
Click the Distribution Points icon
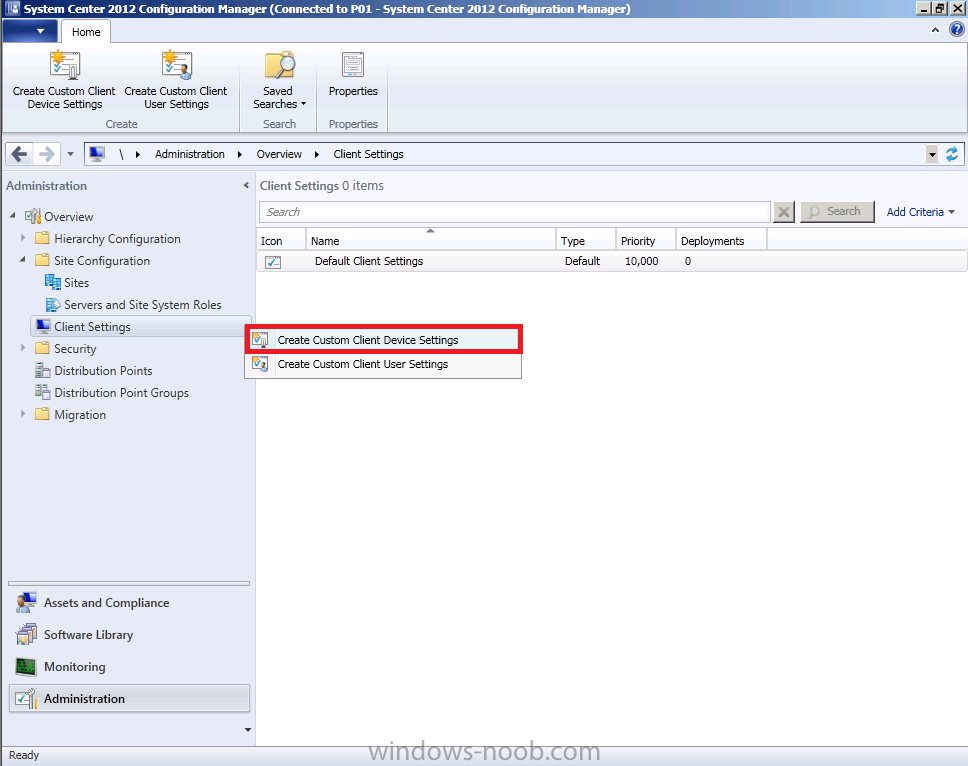tap(43, 370)
